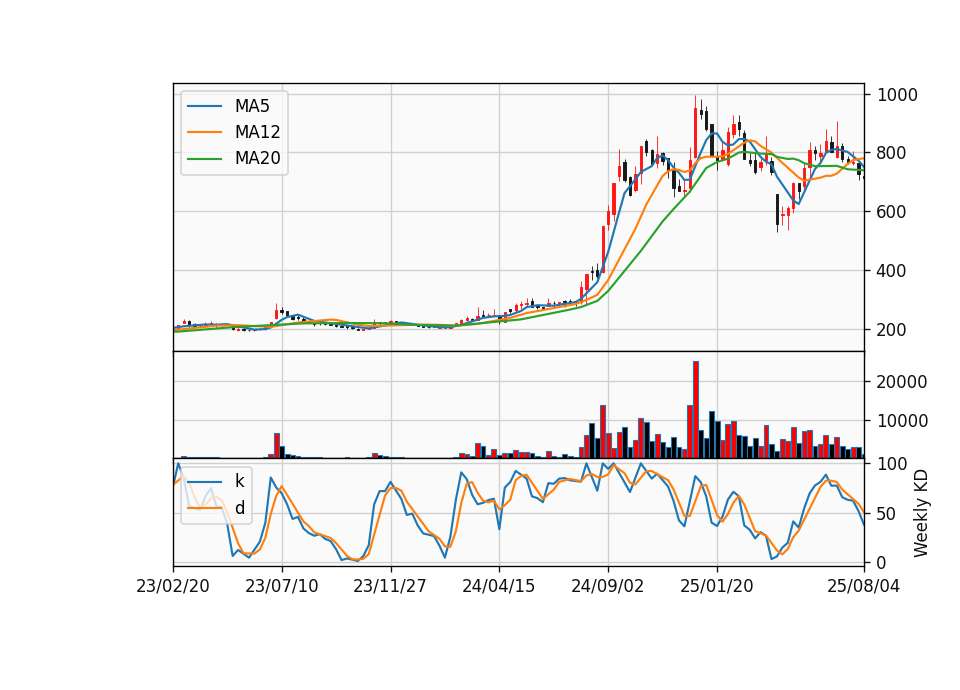Click the 25/01/20 date axis label
This screenshot has width=960, height=690.
(x=716, y=586)
